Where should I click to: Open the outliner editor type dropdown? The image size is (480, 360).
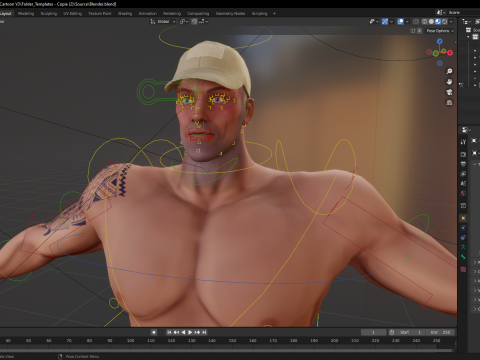(x=467, y=21)
